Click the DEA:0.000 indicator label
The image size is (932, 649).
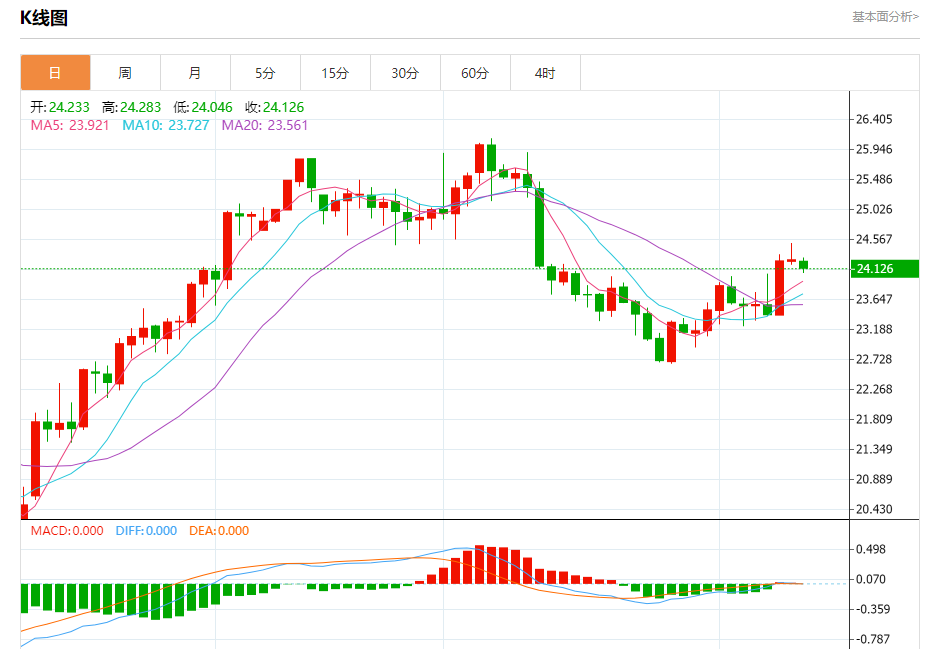click(x=219, y=531)
